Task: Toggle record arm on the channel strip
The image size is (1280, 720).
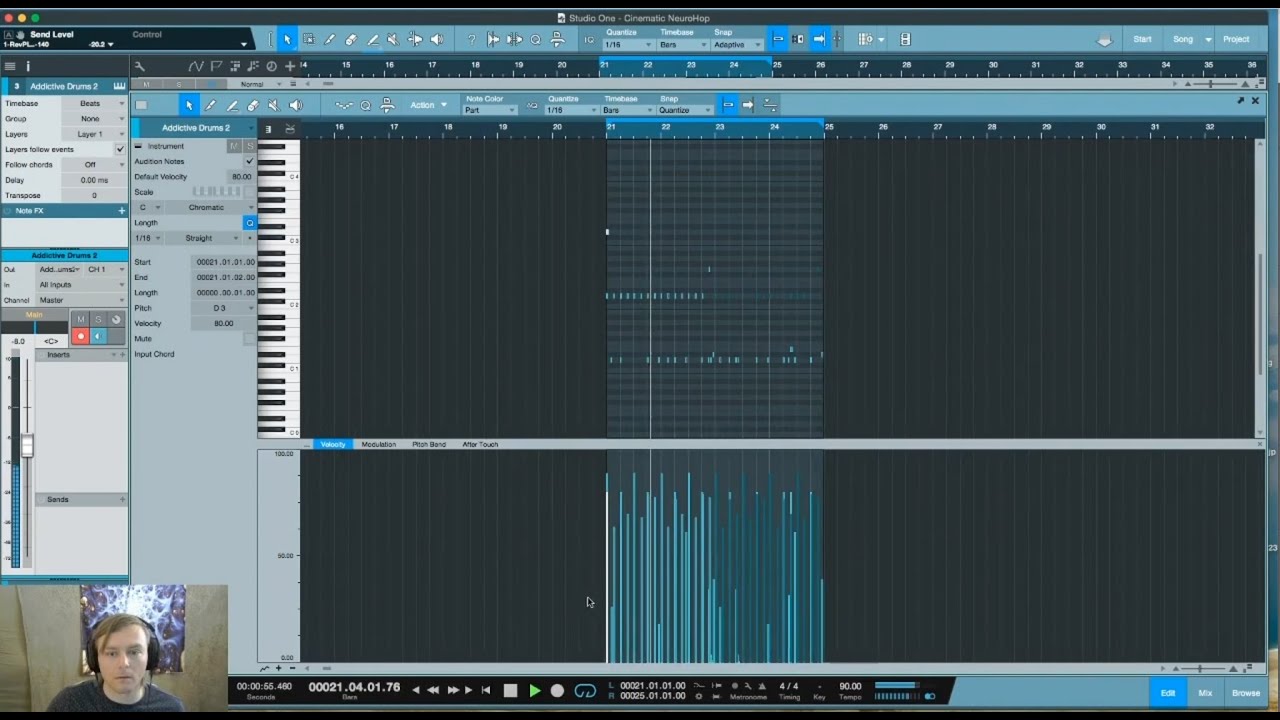Action: (81, 336)
